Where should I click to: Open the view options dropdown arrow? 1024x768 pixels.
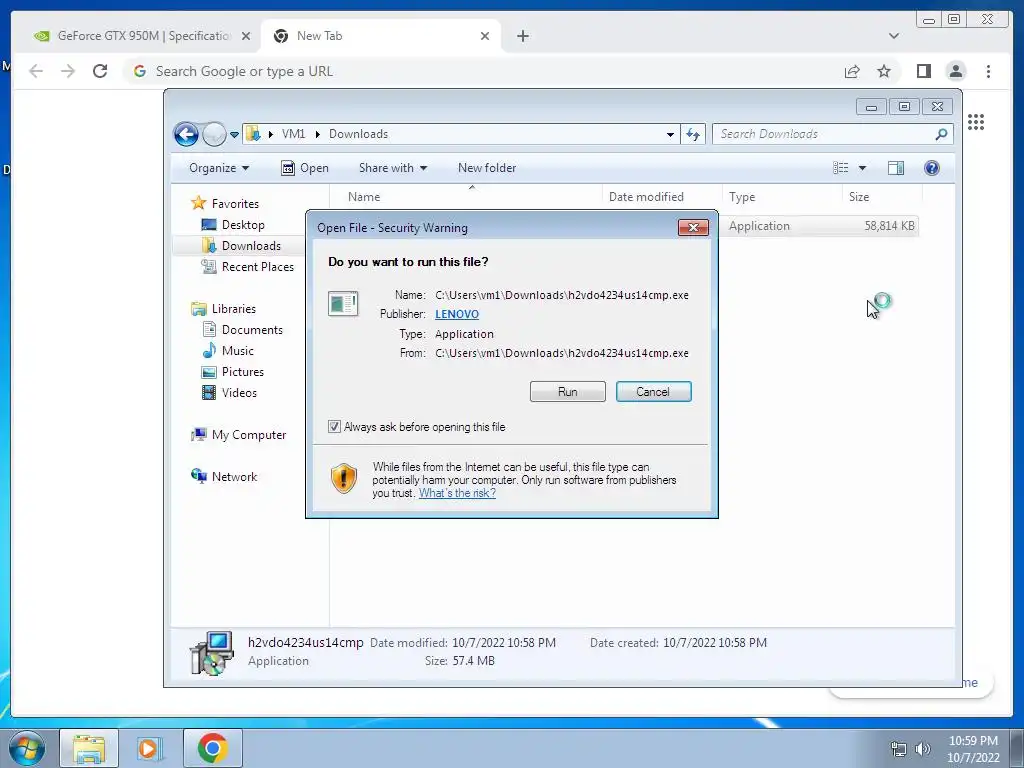click(862, 168)
